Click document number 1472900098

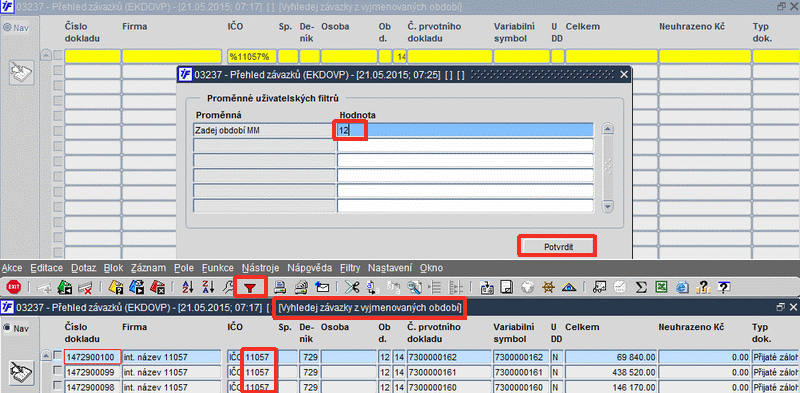click(92, 386)
